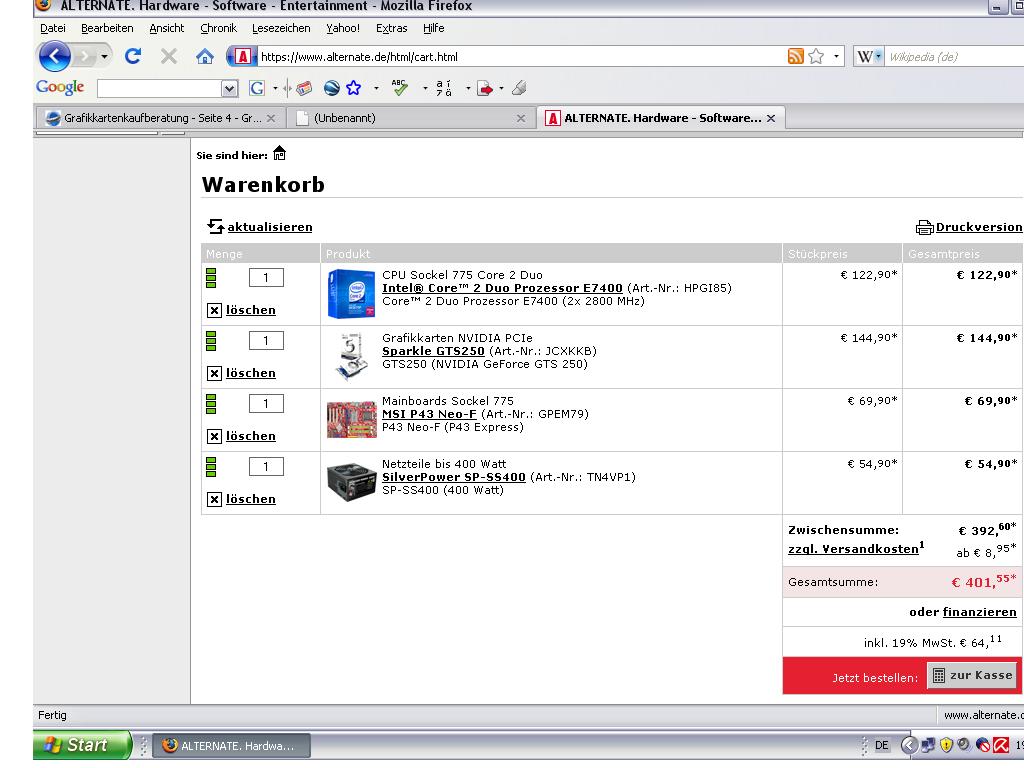Screen dimensions: 1024x768
Task: Bookmark the page with the star icon
Action: (x=816, y=57)
